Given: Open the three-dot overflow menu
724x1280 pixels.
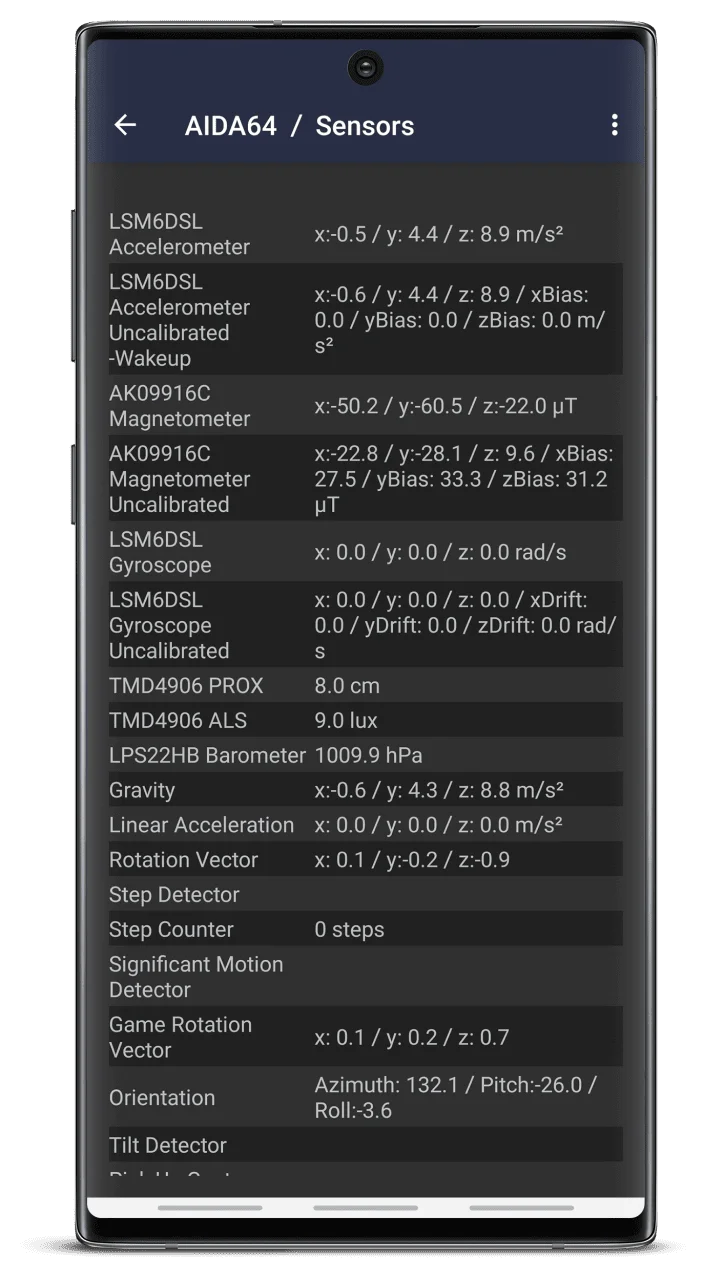Looking at the screenshot, I should 614,125.
